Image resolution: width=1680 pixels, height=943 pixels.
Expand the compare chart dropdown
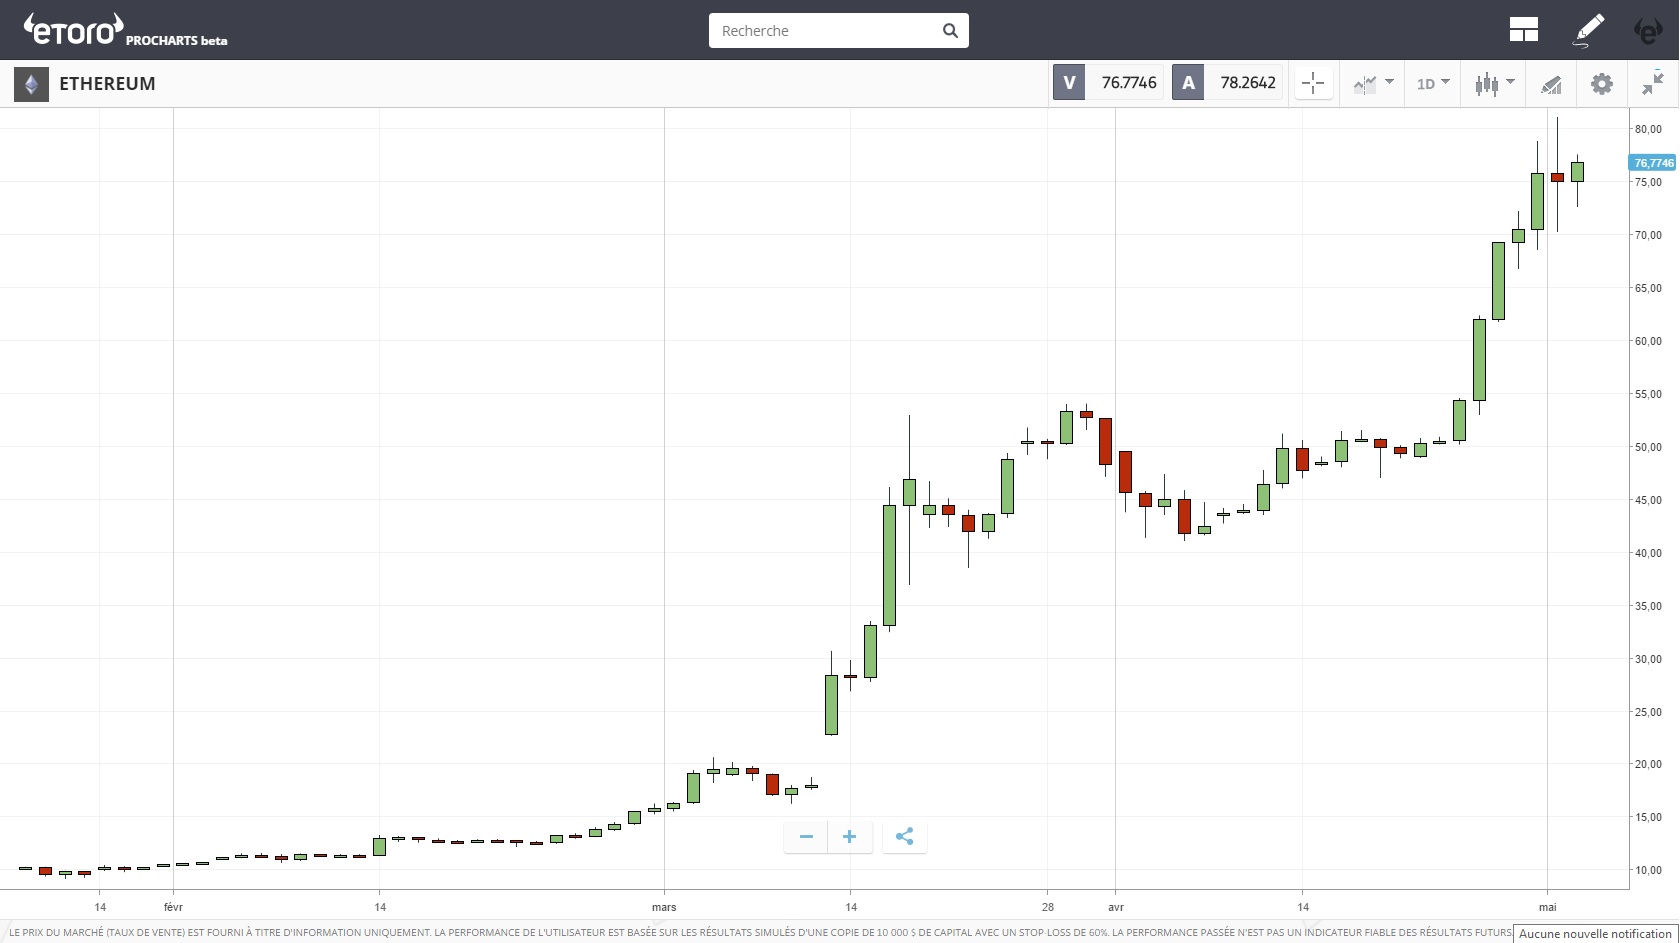click(x=1373, y=84)
